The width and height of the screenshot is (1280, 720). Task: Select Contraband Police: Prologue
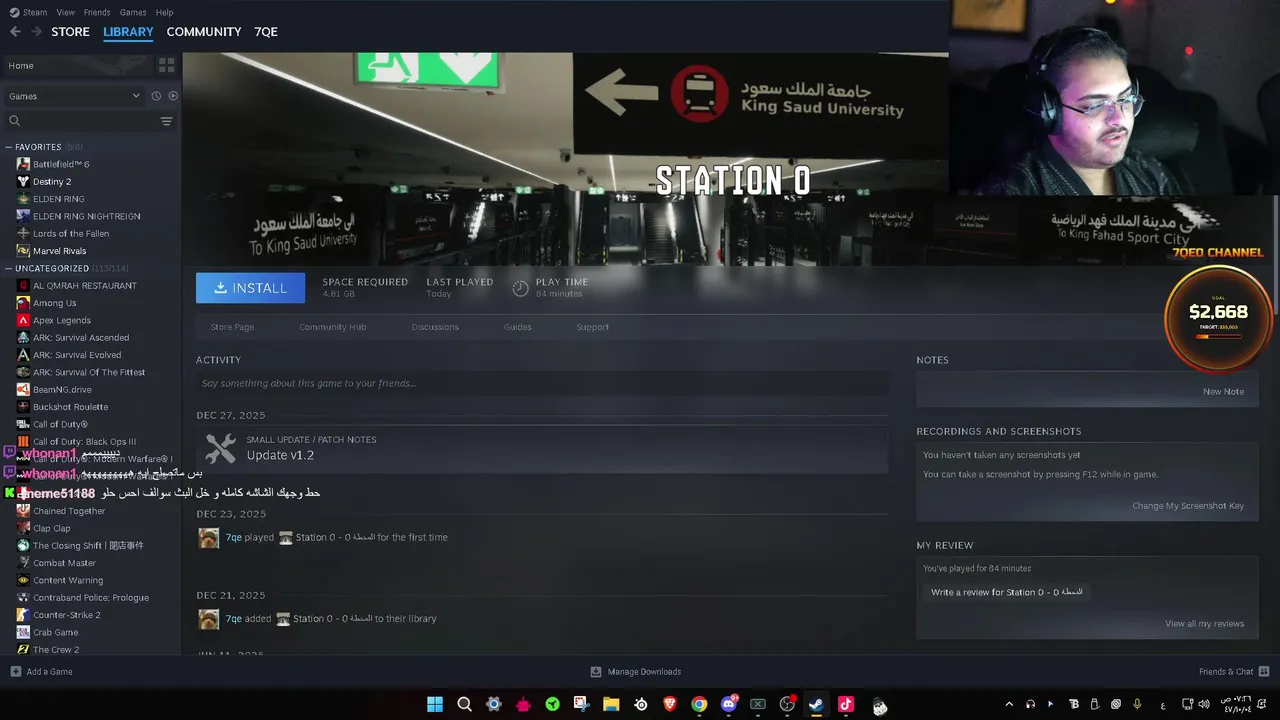[91, 598]
